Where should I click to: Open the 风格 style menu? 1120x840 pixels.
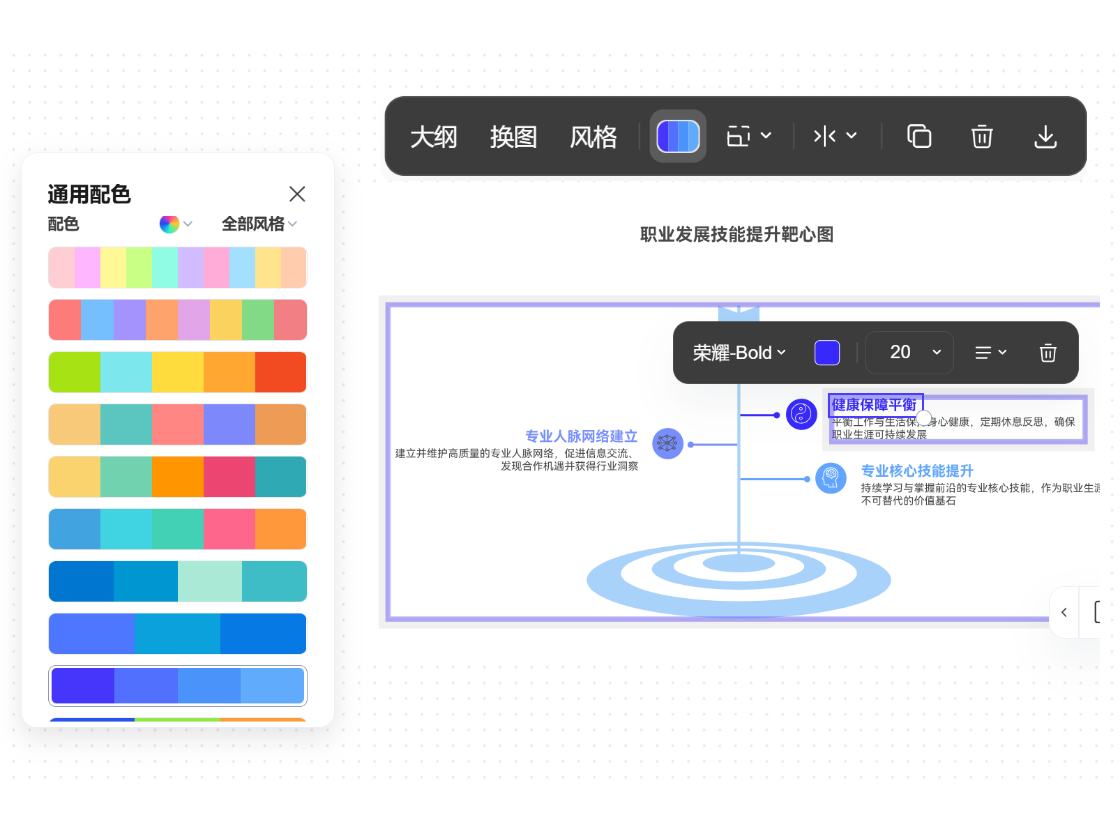click(x=593, y=135)
